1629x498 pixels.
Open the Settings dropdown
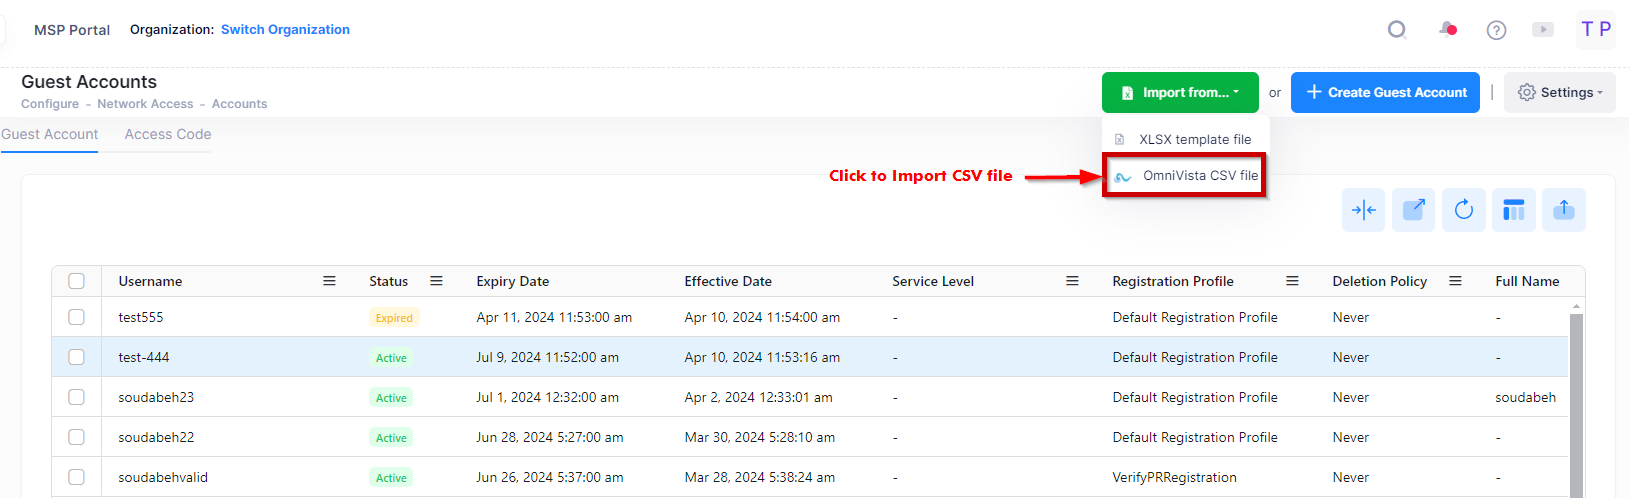[x=1559, y=93]
